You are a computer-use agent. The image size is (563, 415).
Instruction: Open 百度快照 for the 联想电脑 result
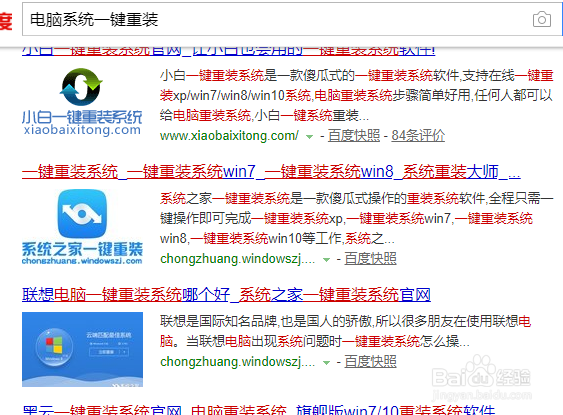[x=371, y=362]
